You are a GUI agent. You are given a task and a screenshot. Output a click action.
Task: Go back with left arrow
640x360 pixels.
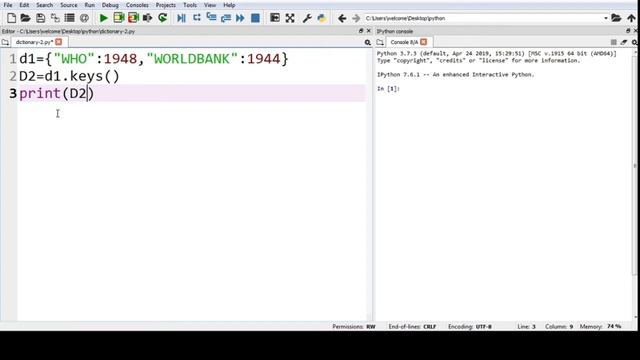click(342, 18)
